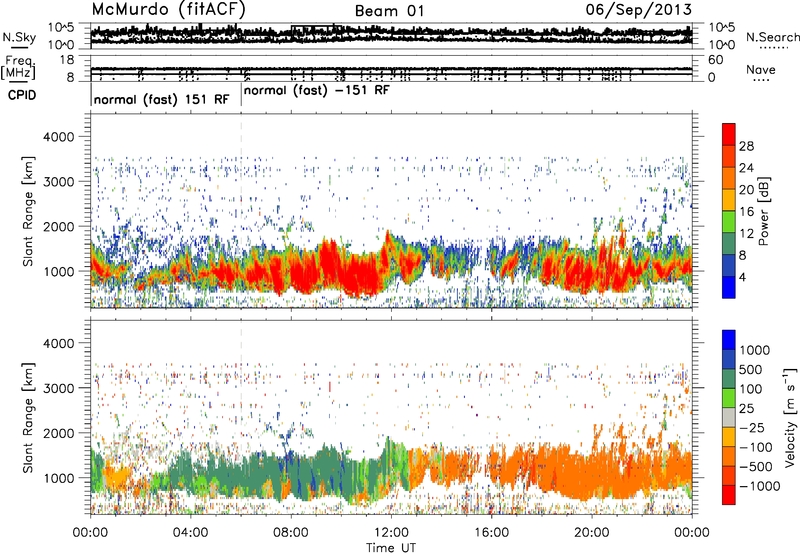Image resolution: width=800 pixels, height=554 pixels.
Task: Click the "100" value on velocity colorbar
Action: pyautogui.click(x=751, y=389)
